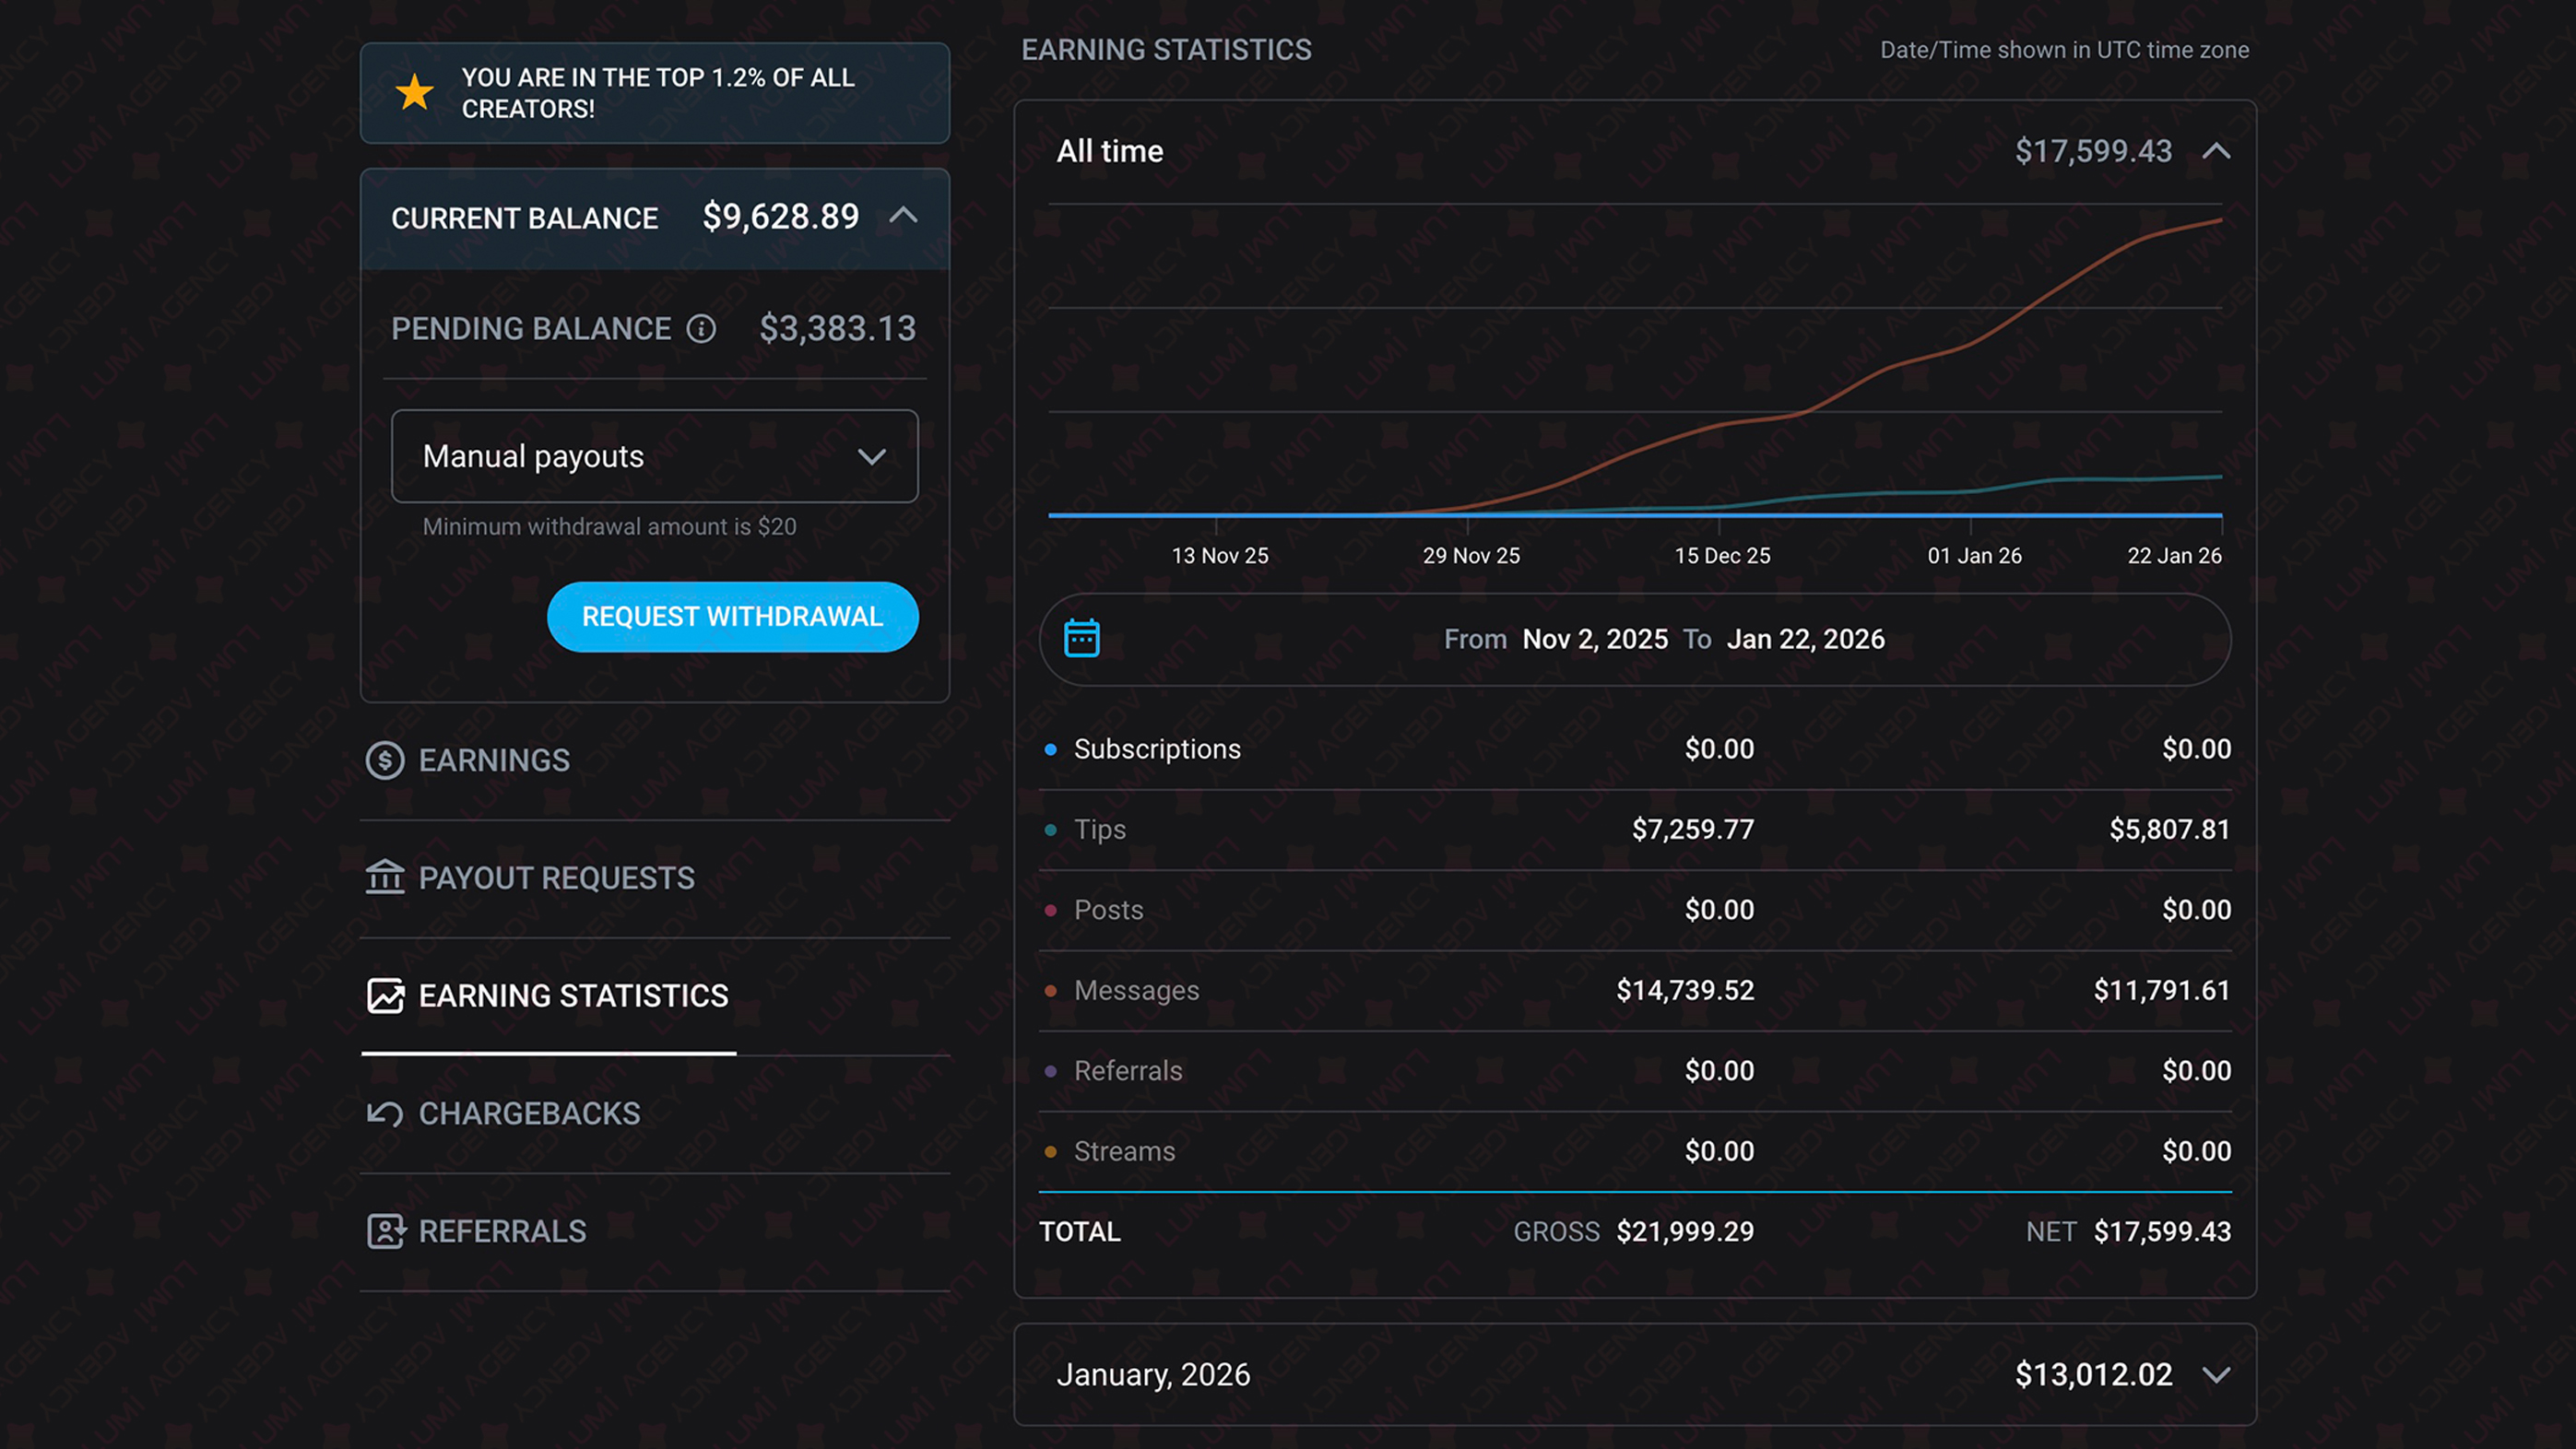
Task: Open the Chargebacks menu item
Action: point(529,1113)
